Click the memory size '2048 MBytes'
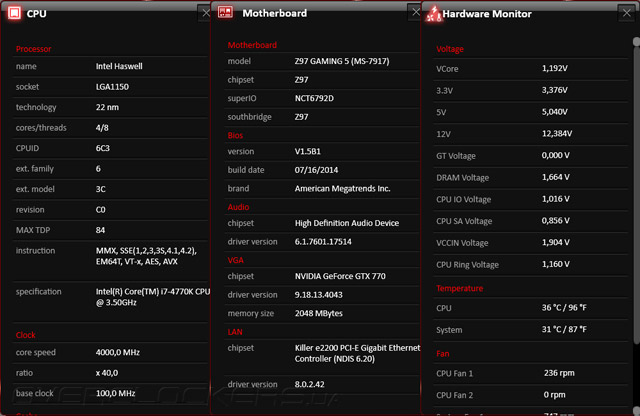Screen dimensions: 640x416 (318, 313)
